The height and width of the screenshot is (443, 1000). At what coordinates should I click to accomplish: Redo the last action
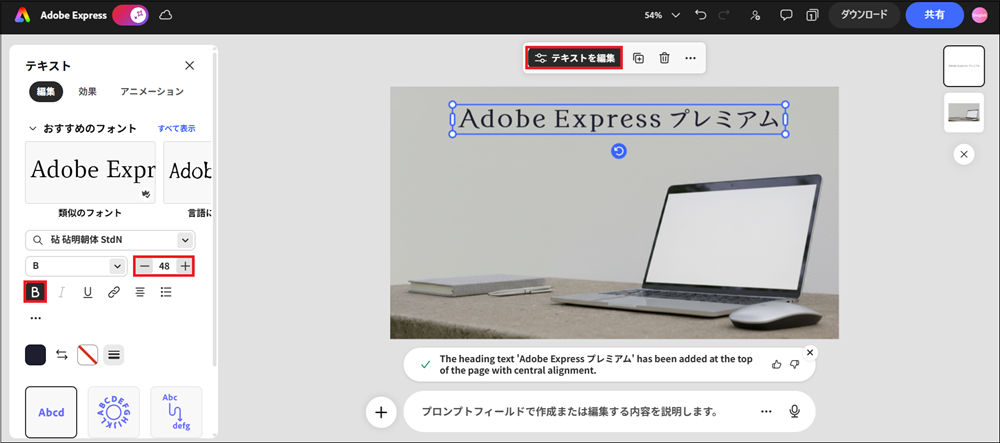click(724, 15)
